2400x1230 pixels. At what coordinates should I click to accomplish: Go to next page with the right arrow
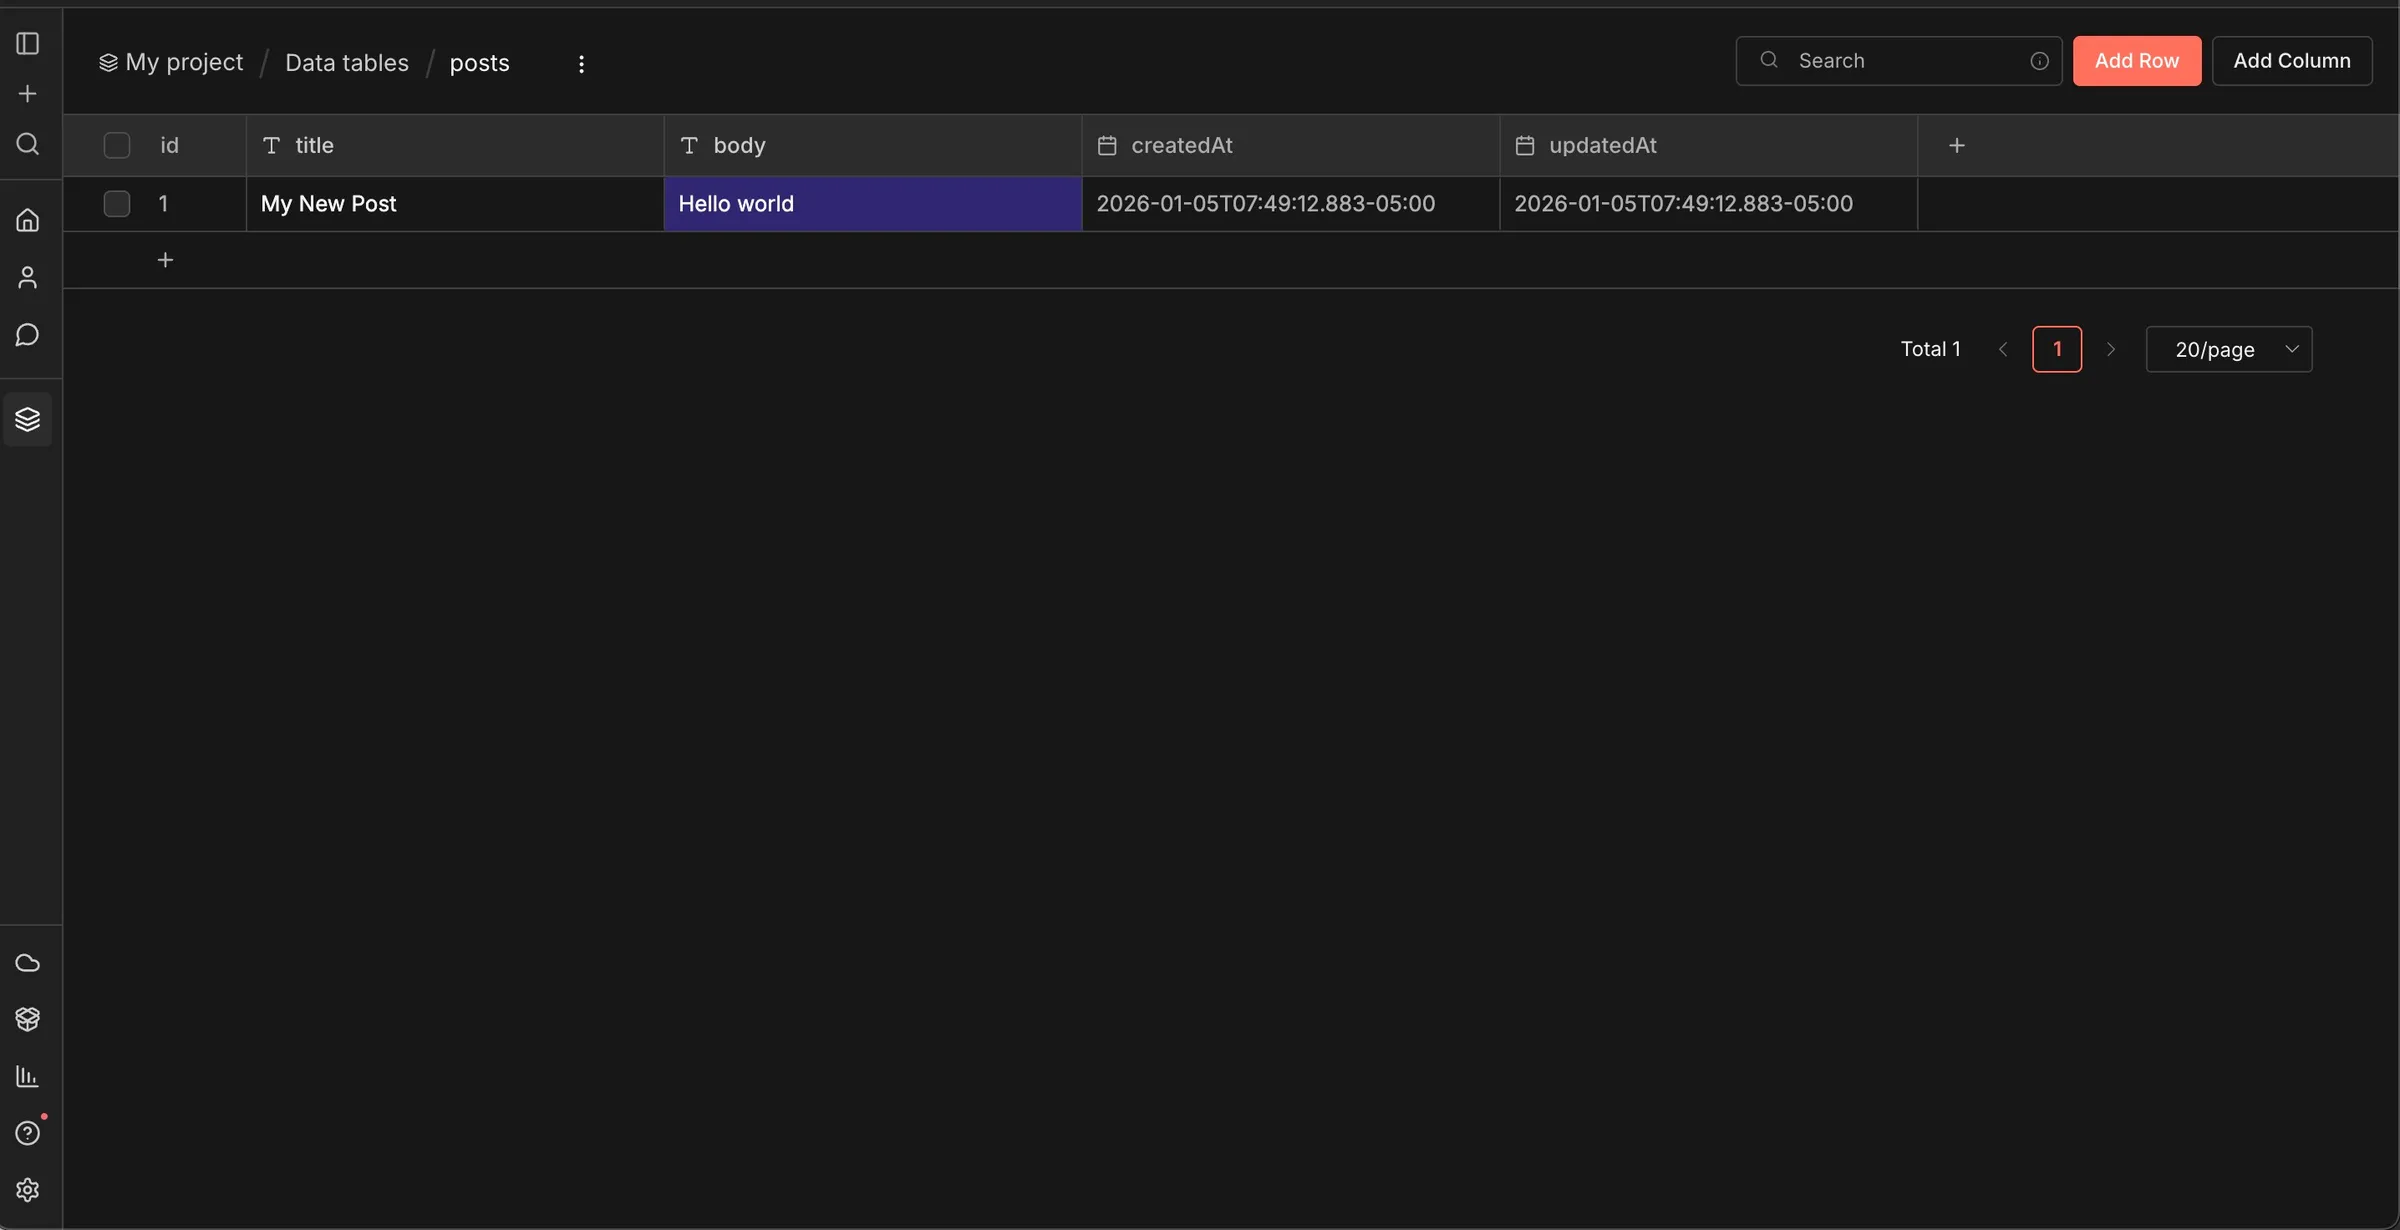tap(2111, 349)
